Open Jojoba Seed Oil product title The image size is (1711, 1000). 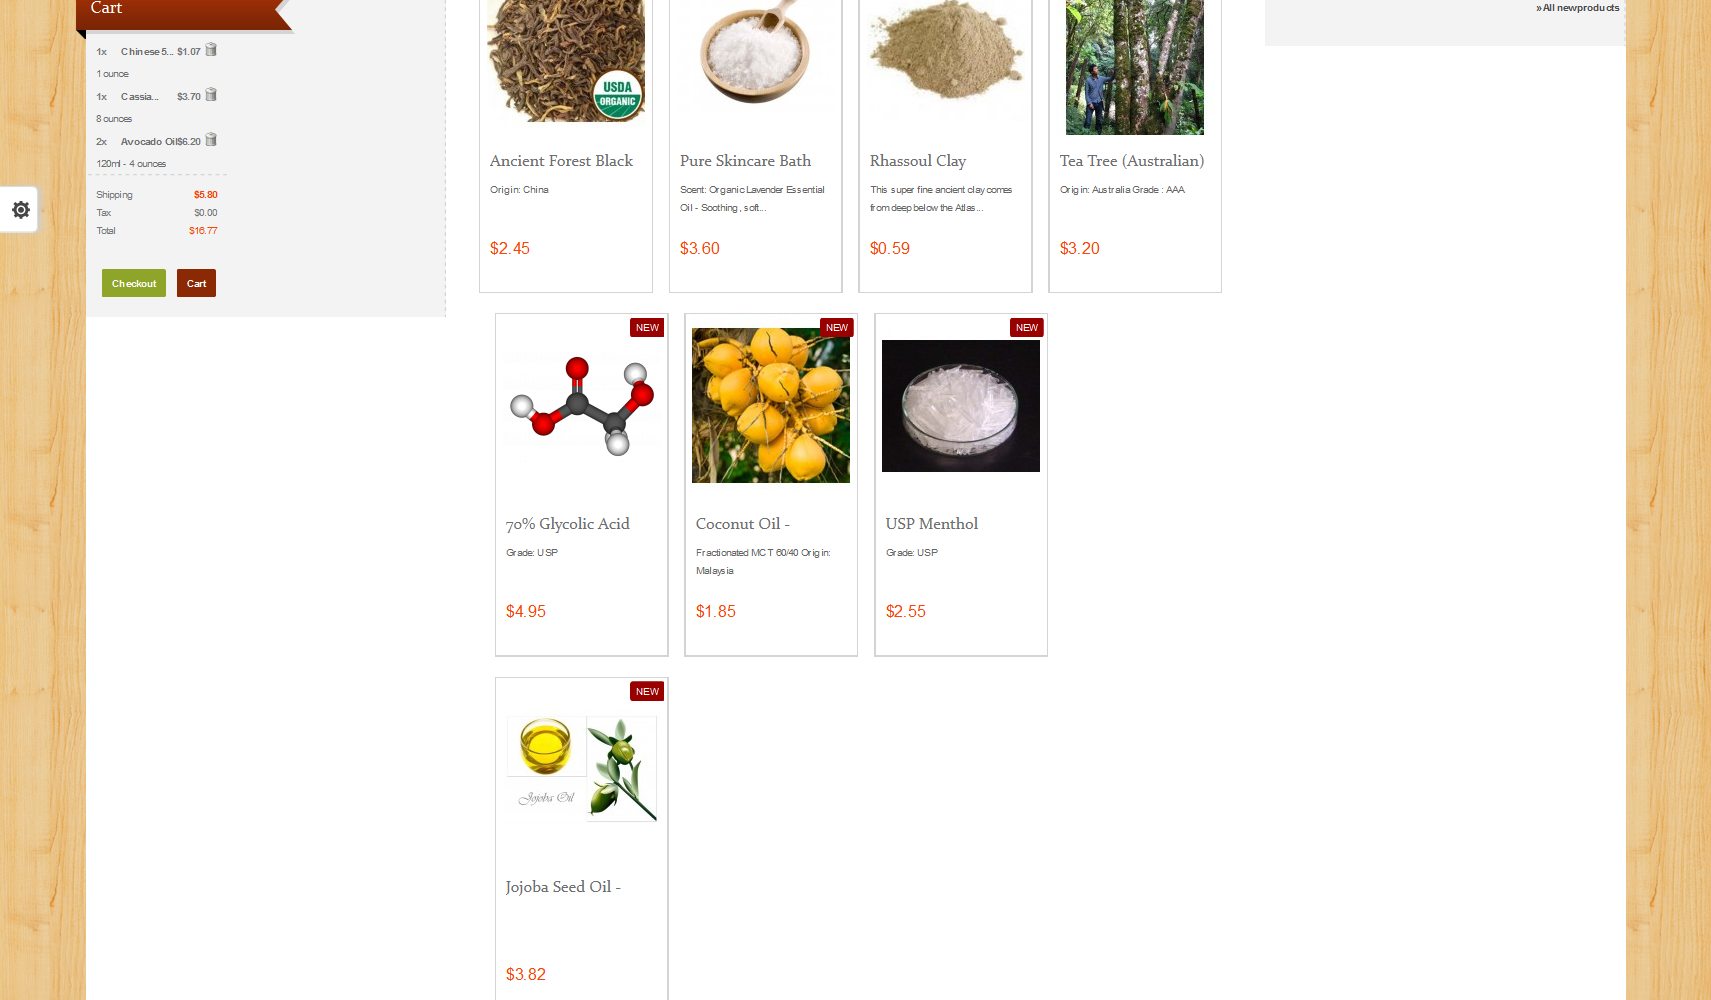pyautogui.click(x=563, y=887)
